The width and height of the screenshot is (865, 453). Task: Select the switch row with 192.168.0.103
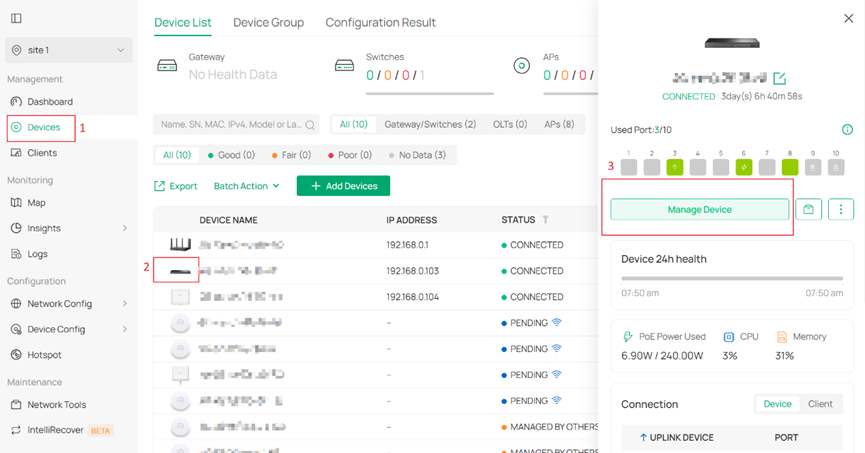coord(375,271)
